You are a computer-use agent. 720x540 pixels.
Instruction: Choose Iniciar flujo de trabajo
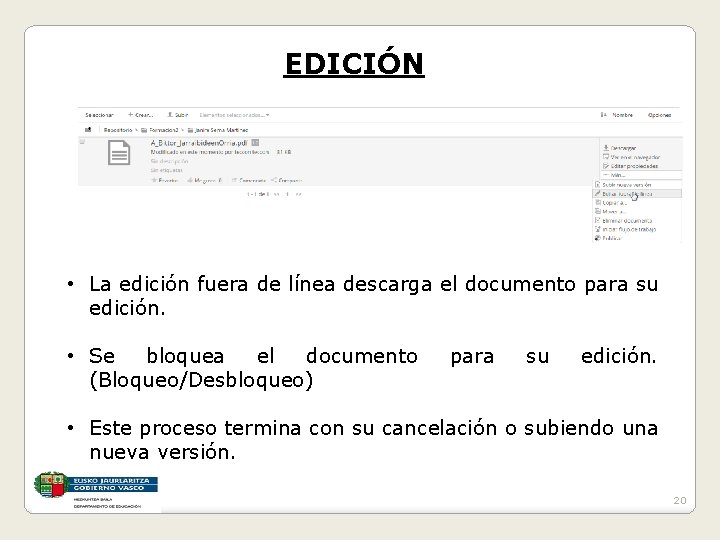click(625, 229)
